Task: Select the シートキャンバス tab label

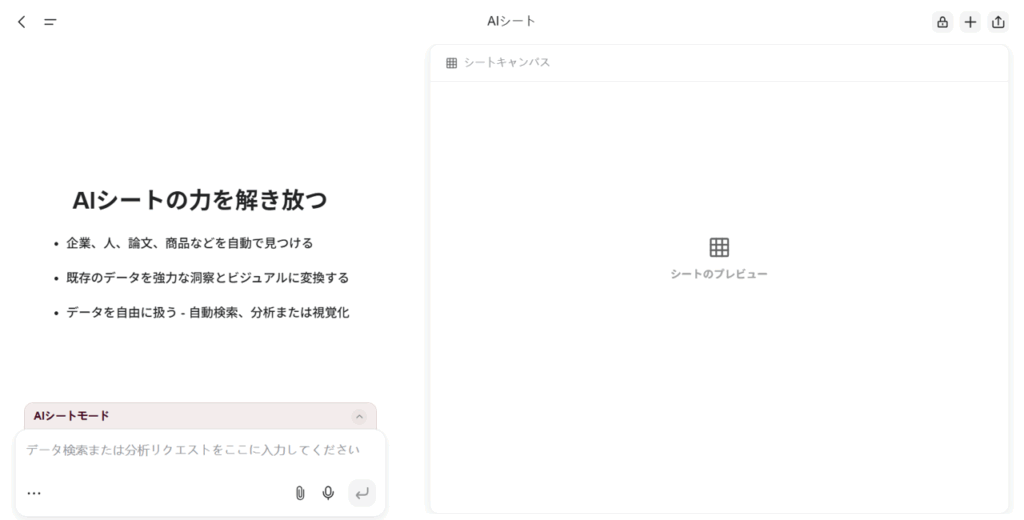Action: [x=507, y=63]
